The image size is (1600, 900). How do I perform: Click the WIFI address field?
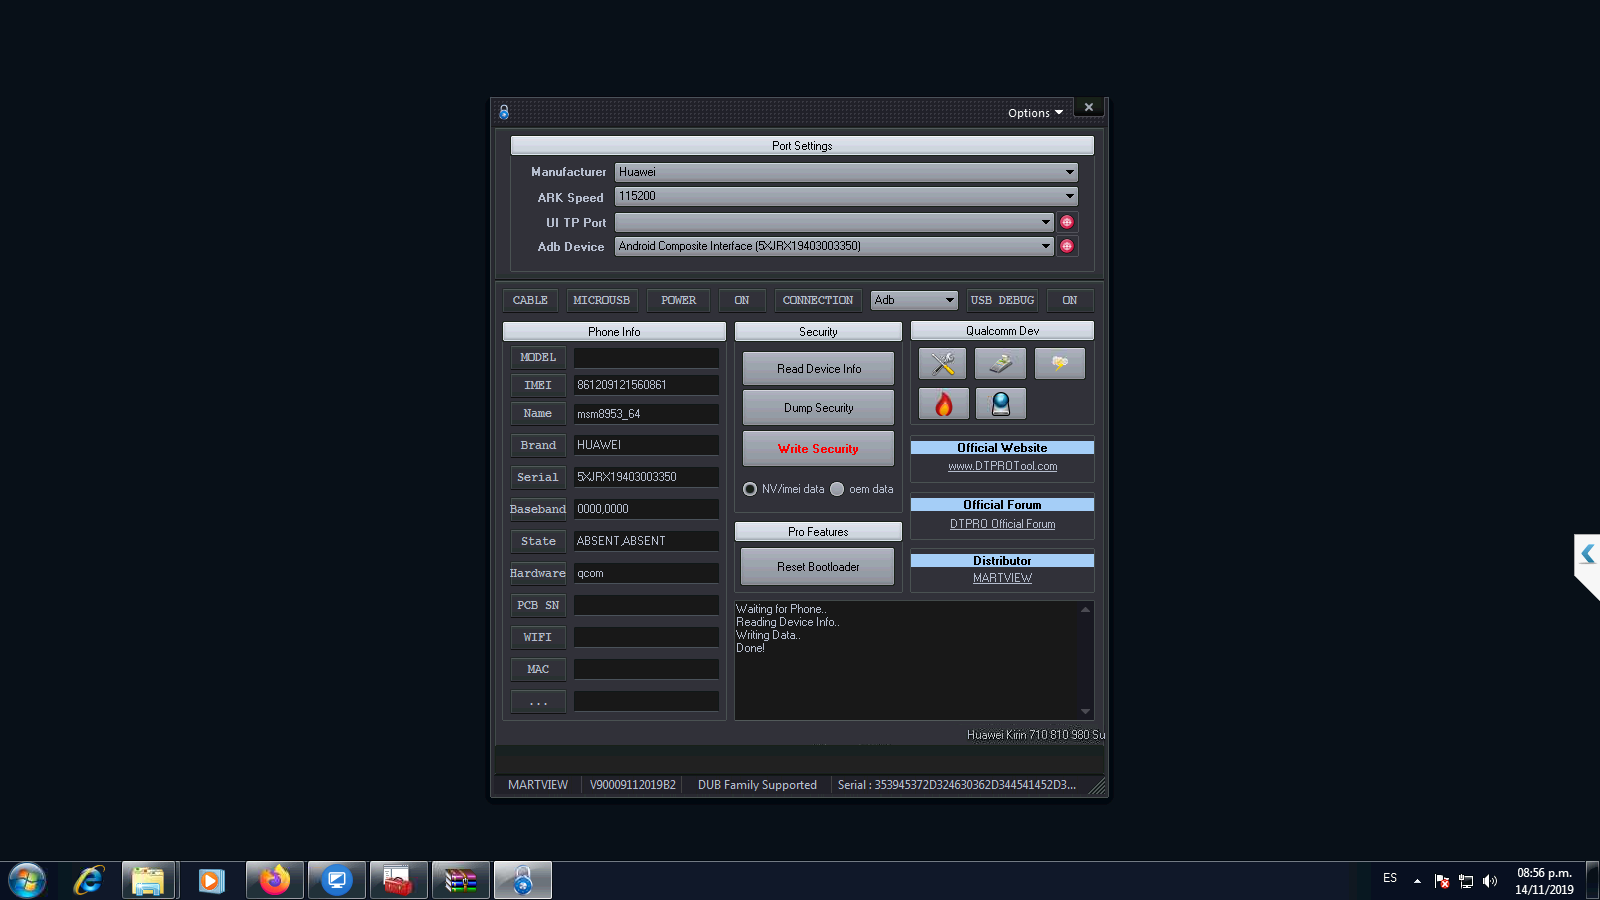pos(646,637)
